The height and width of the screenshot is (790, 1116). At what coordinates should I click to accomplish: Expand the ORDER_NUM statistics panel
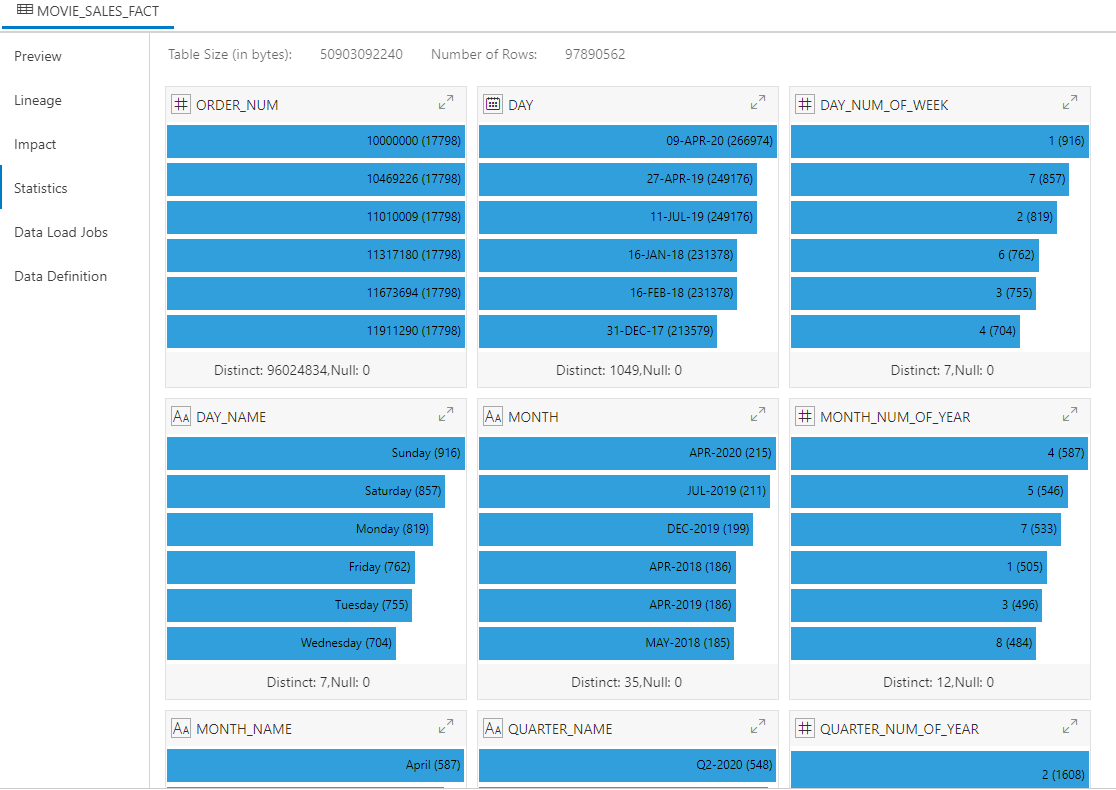pyautogui.click(x=446, y=102)
